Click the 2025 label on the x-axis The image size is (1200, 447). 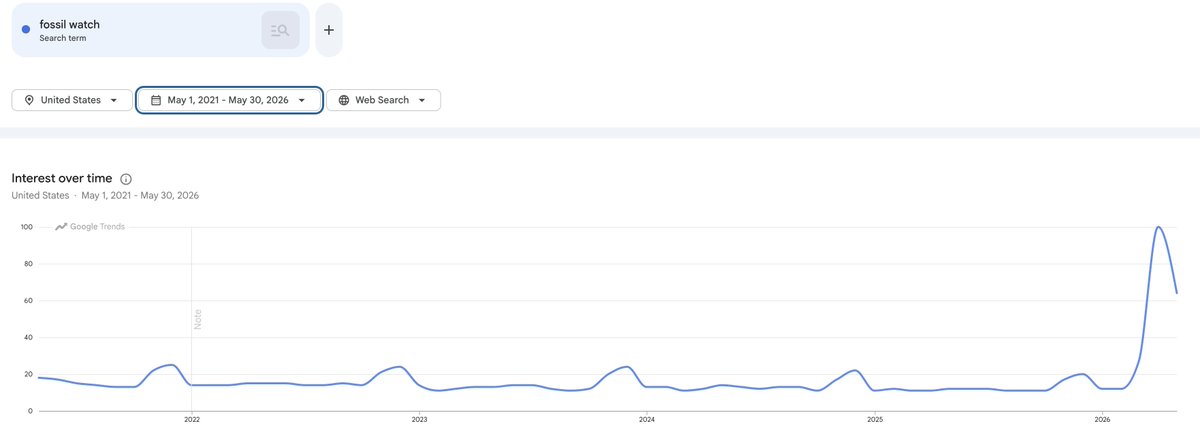click(x=875, y=420)
